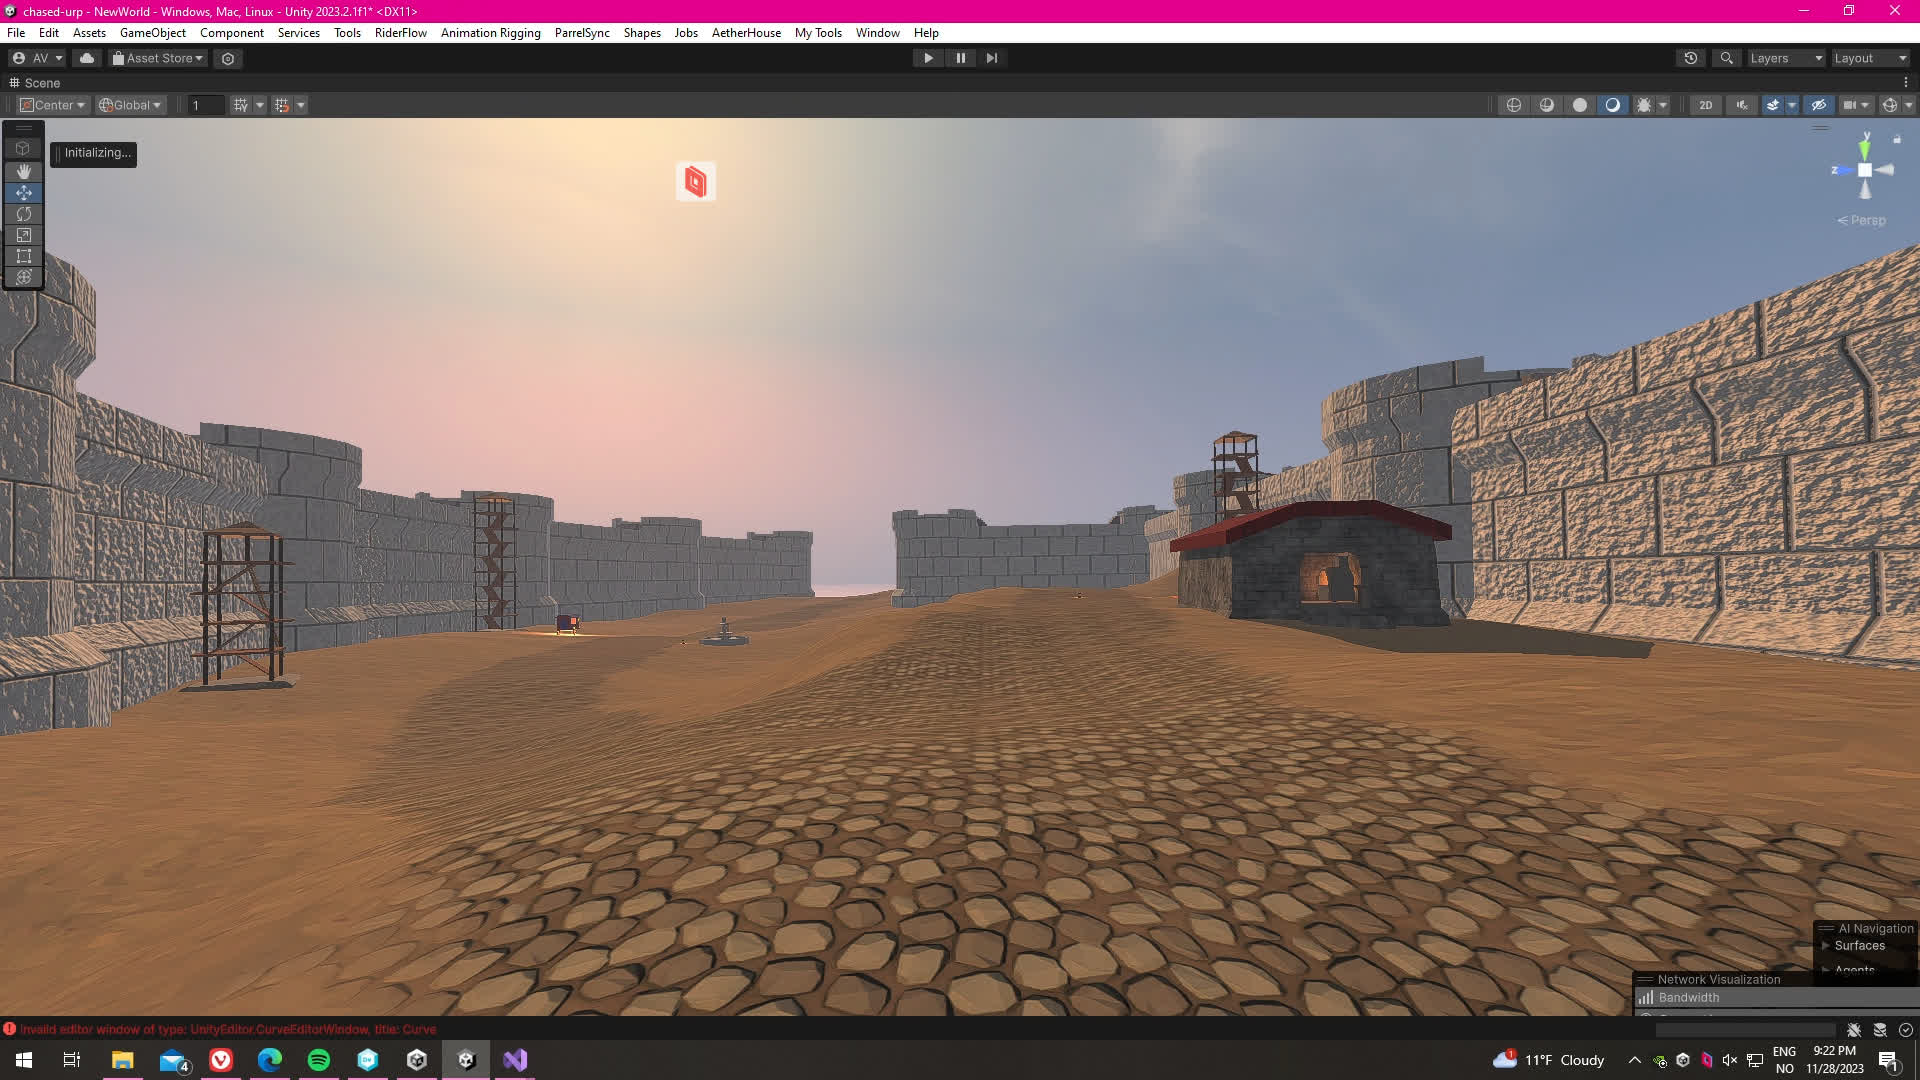Select the Hand view tool
This screenshot has height=1080, width=1920.
tap(23, 171)
